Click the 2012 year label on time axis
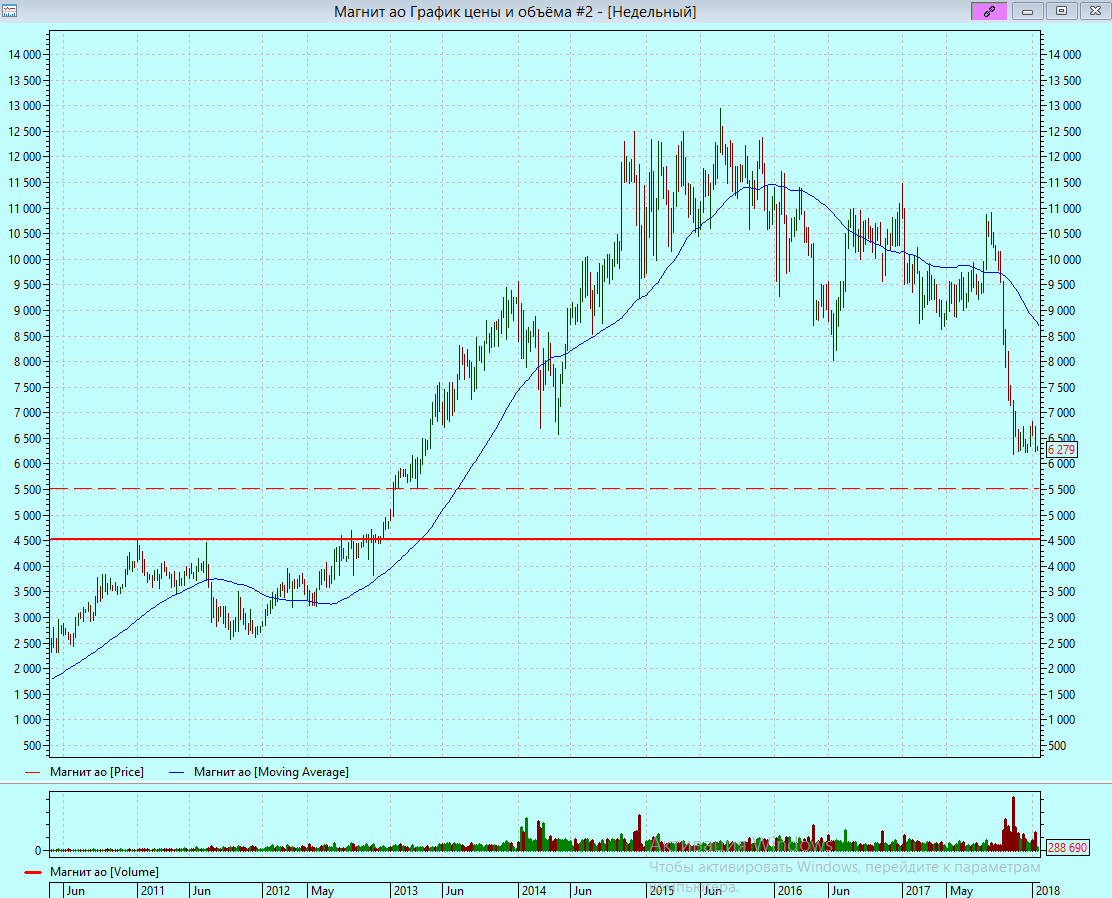This screenshot has height=898, width=1112. click(277, 891)
